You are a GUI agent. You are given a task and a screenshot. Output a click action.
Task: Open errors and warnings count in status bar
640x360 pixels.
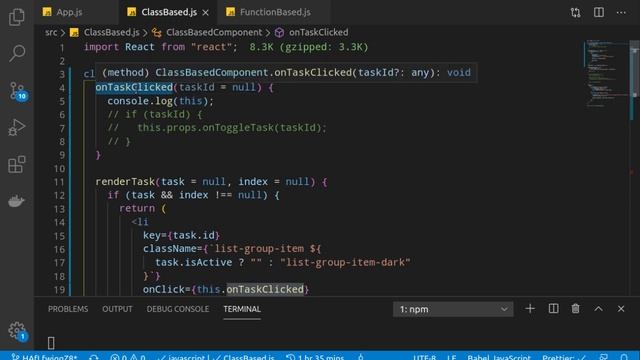(x=128, y=357)
